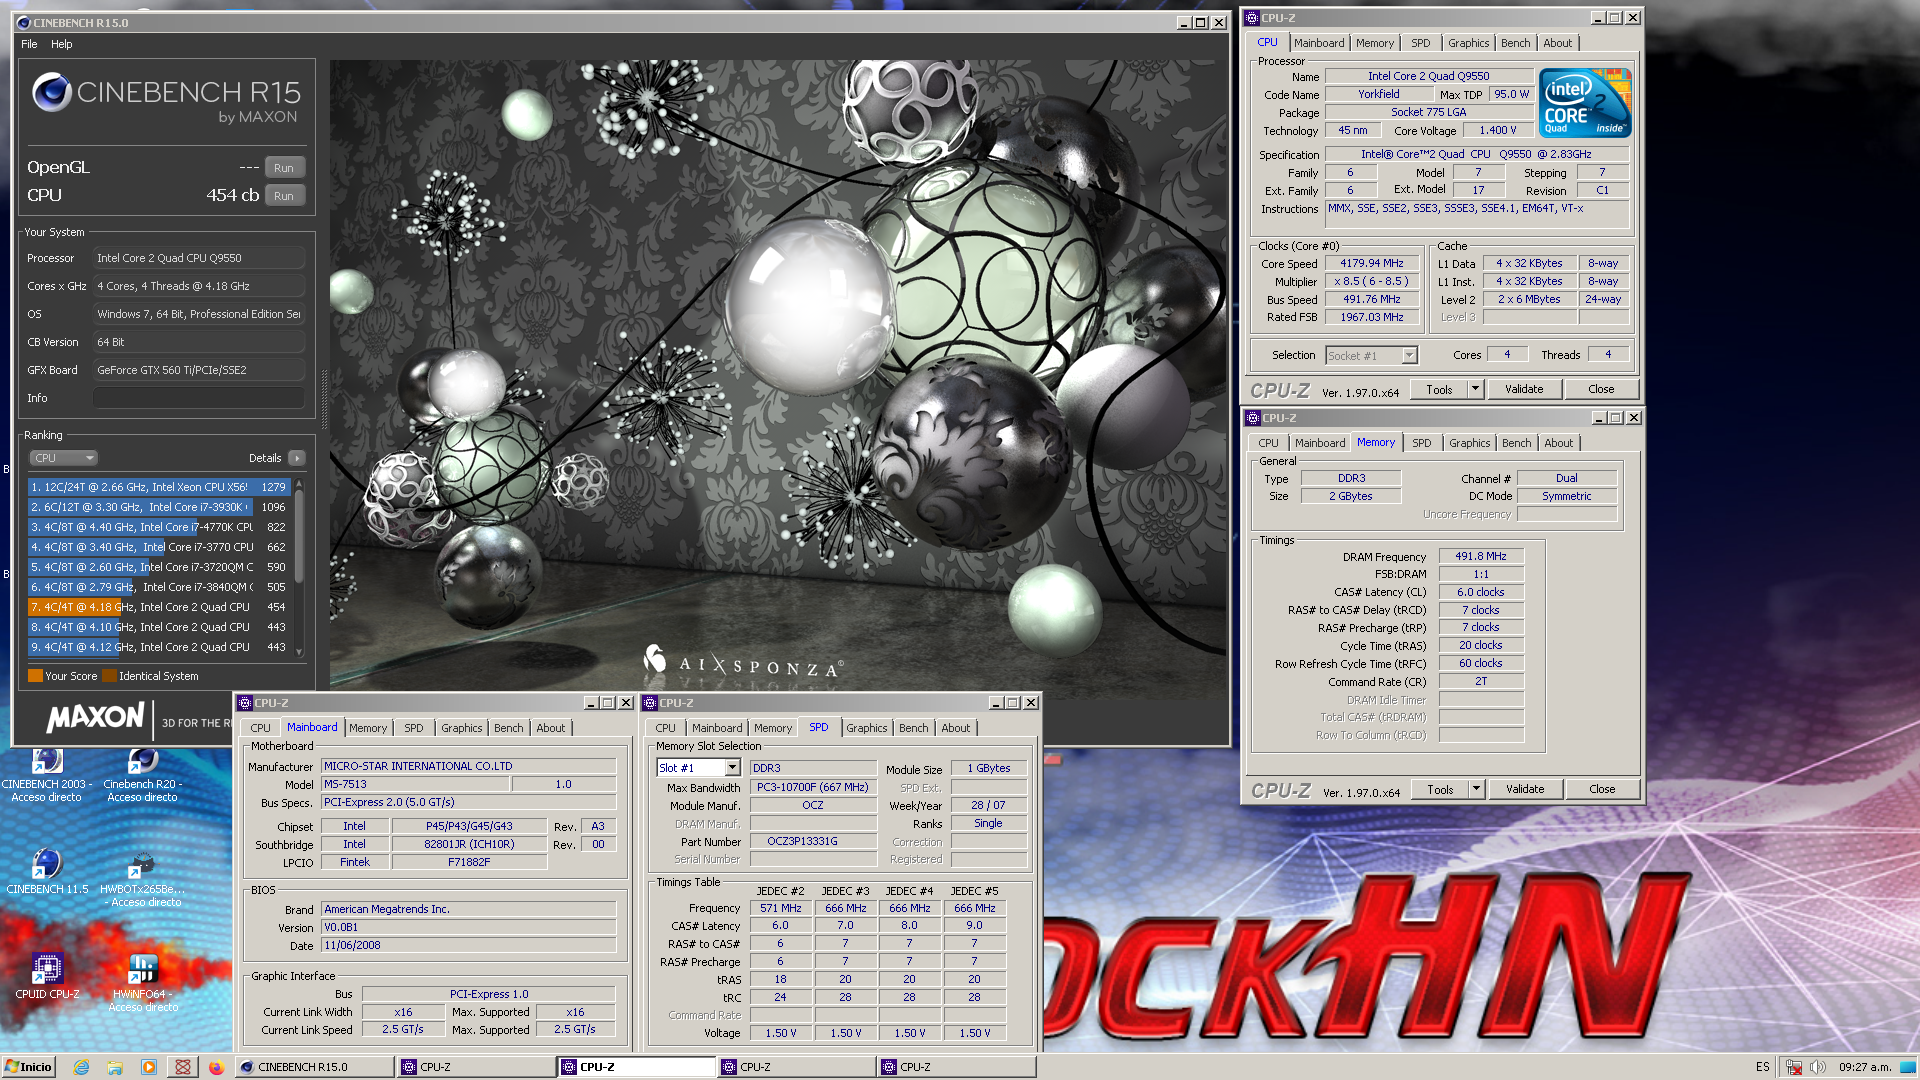The width and height of the screenshot is (1920, 1080).
Task: Open Socket #1 selection dropdown
Action: 1372,355
